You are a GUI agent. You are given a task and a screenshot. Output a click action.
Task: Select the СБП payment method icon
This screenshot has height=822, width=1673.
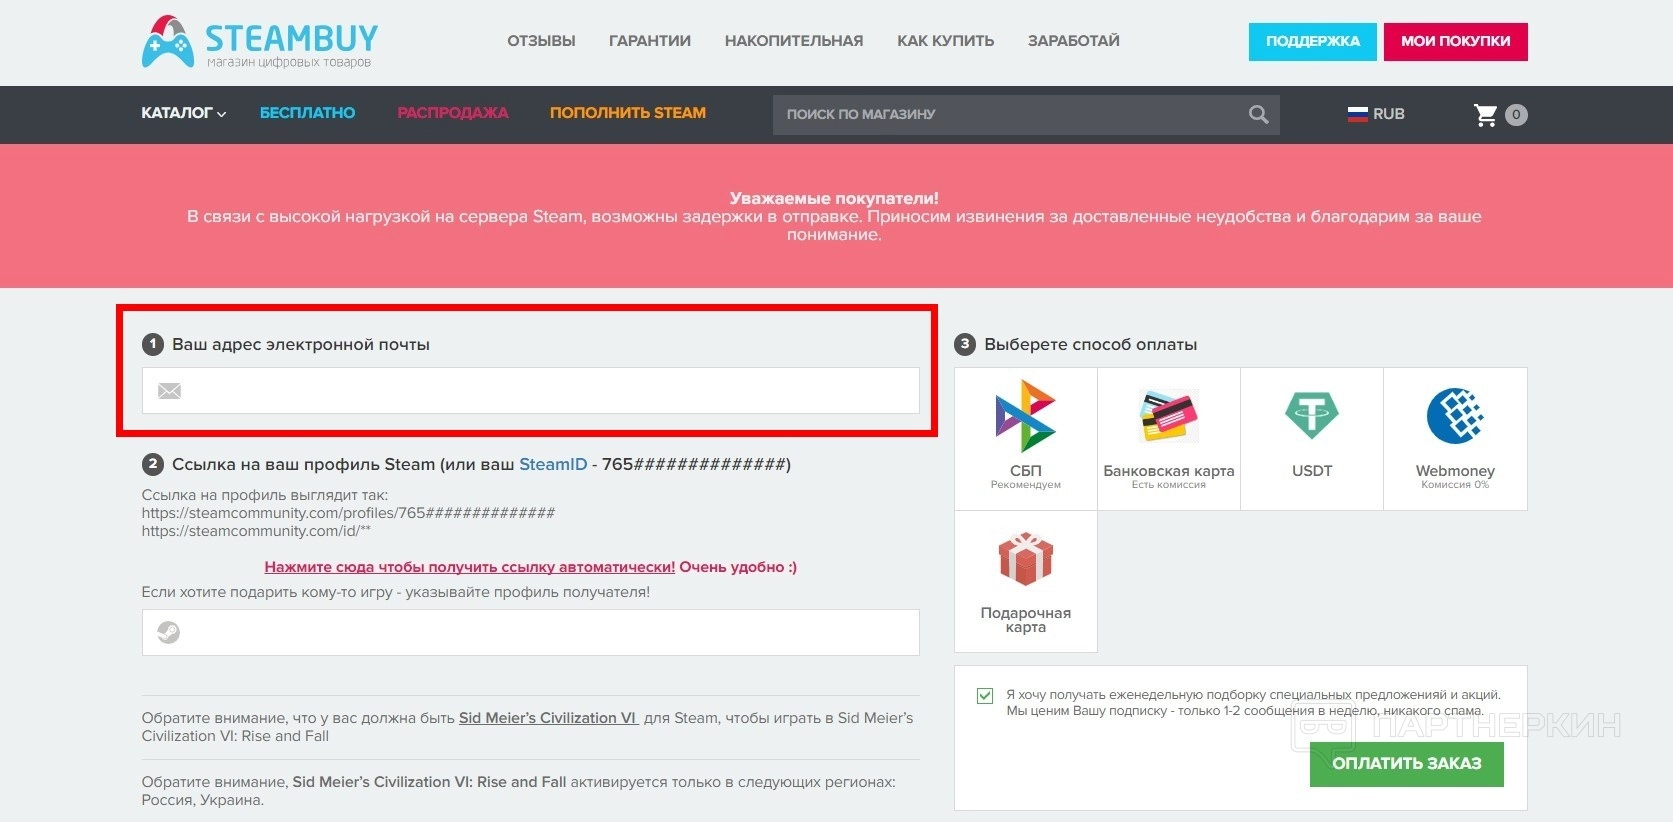coord(1026,416)
